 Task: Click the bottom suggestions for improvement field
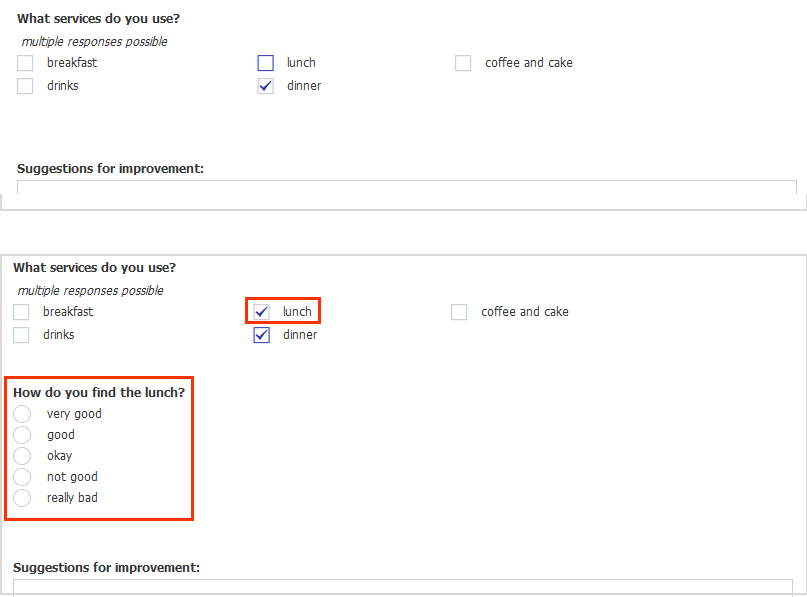(x=400, y=585)
